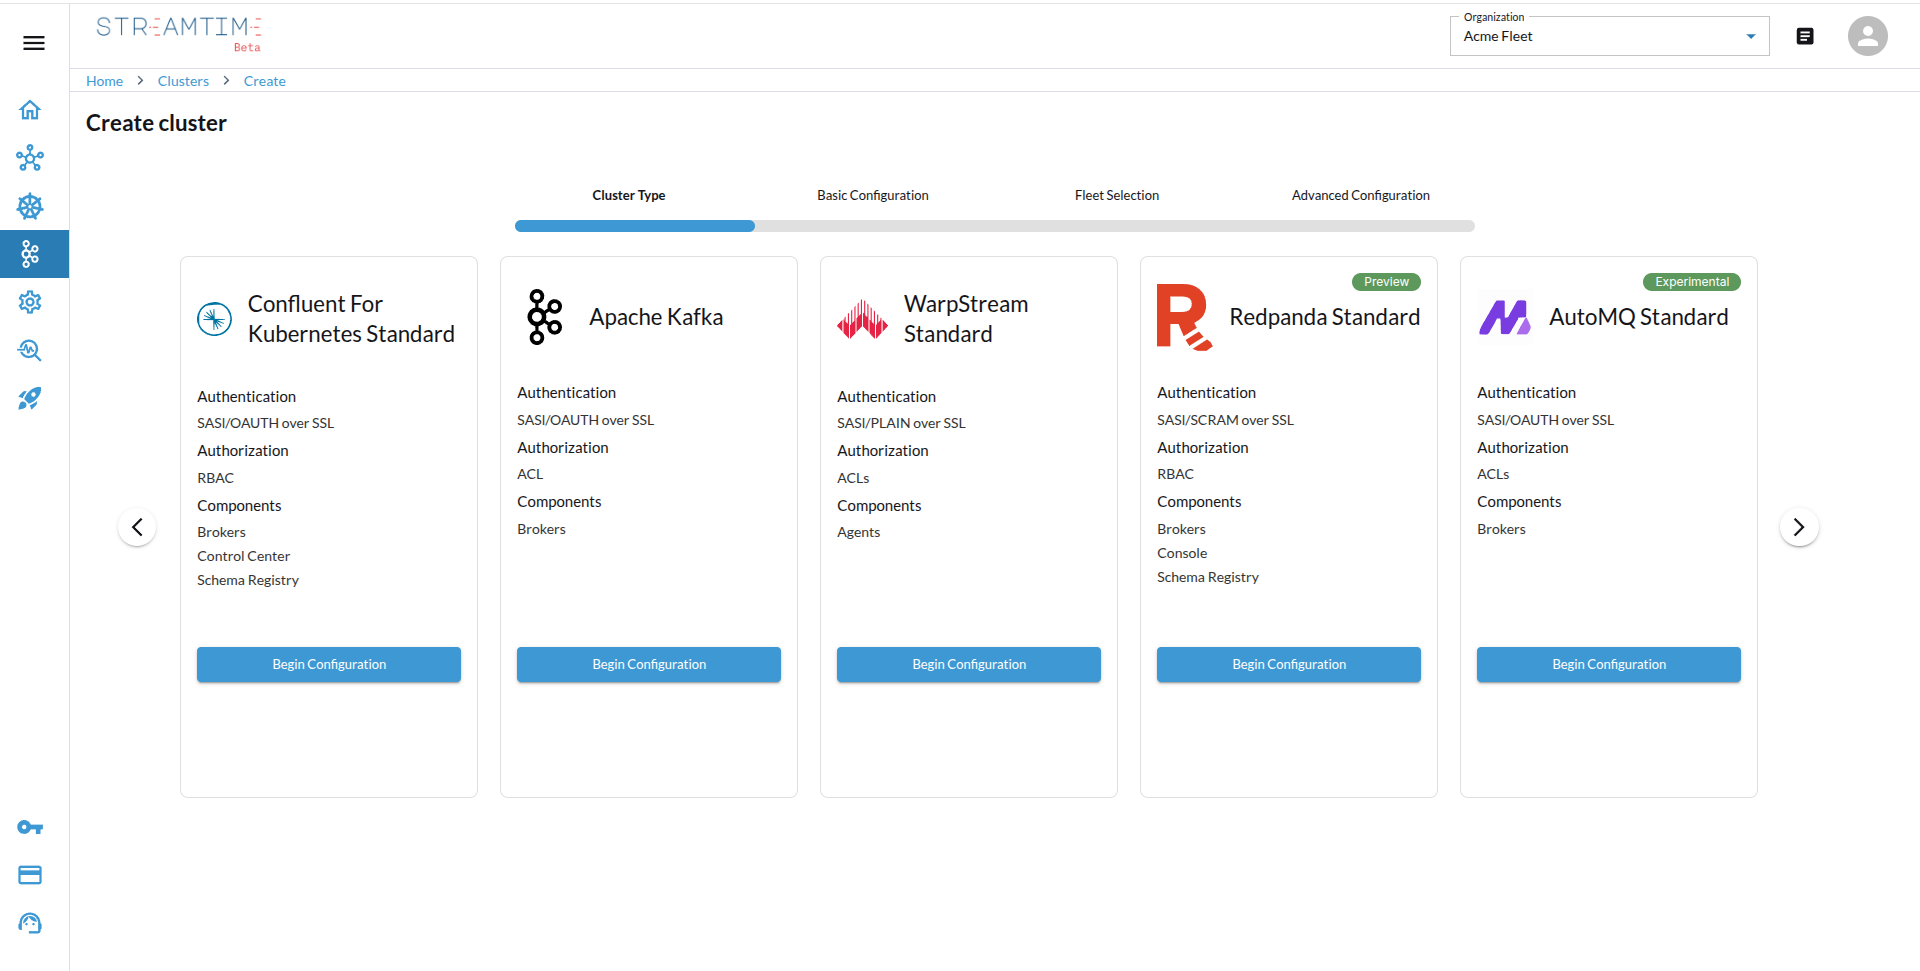Open the documentation notes icon in header
Viewport: 1920px width, 971px height.
pos(1805,36)
